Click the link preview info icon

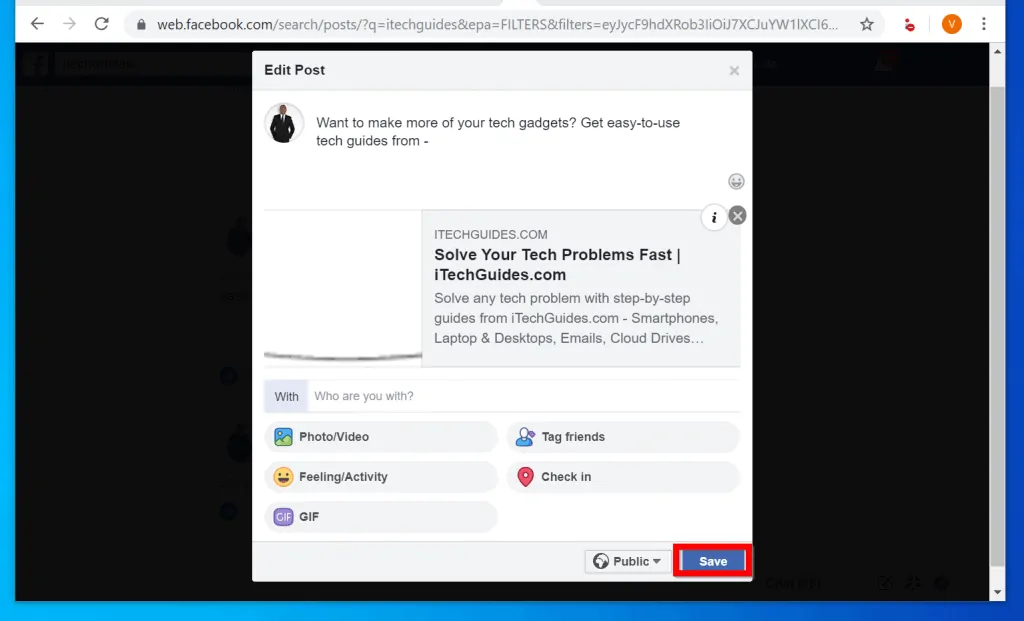tap(714, 217)
